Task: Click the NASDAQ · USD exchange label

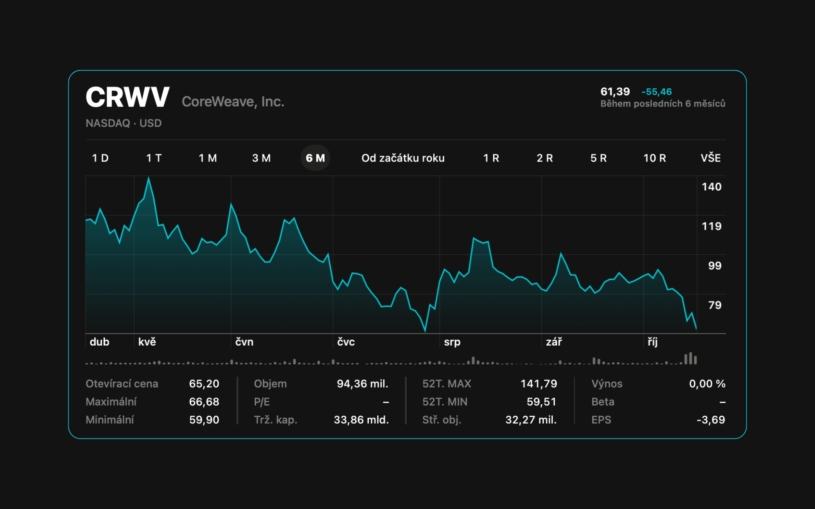Action: [x=124, y=123]
